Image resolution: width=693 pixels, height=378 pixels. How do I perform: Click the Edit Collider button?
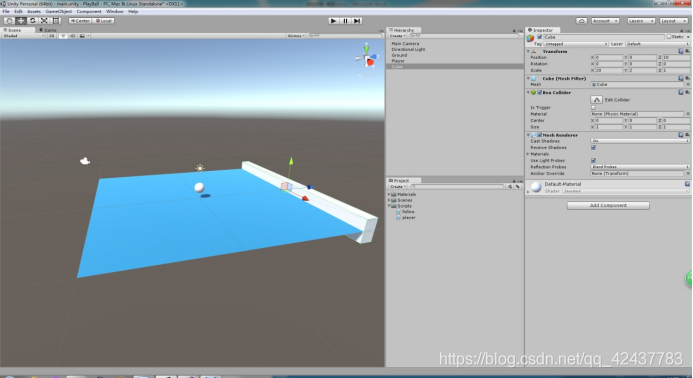(596, 100)
